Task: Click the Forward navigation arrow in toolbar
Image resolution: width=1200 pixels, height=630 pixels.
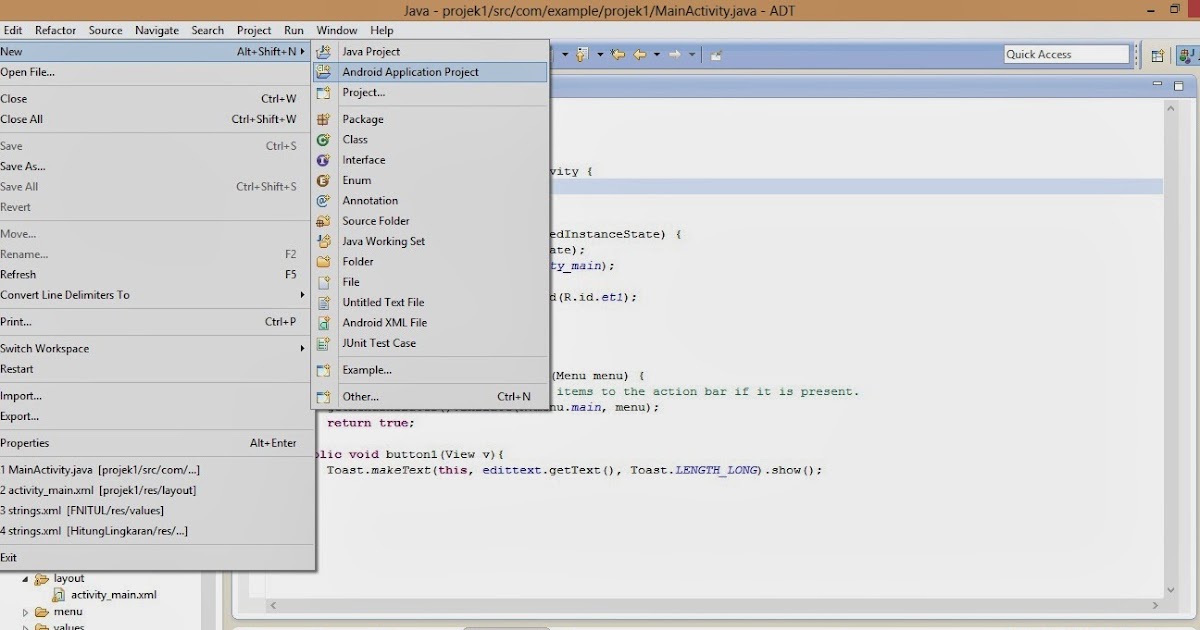Action: (675, 54)
